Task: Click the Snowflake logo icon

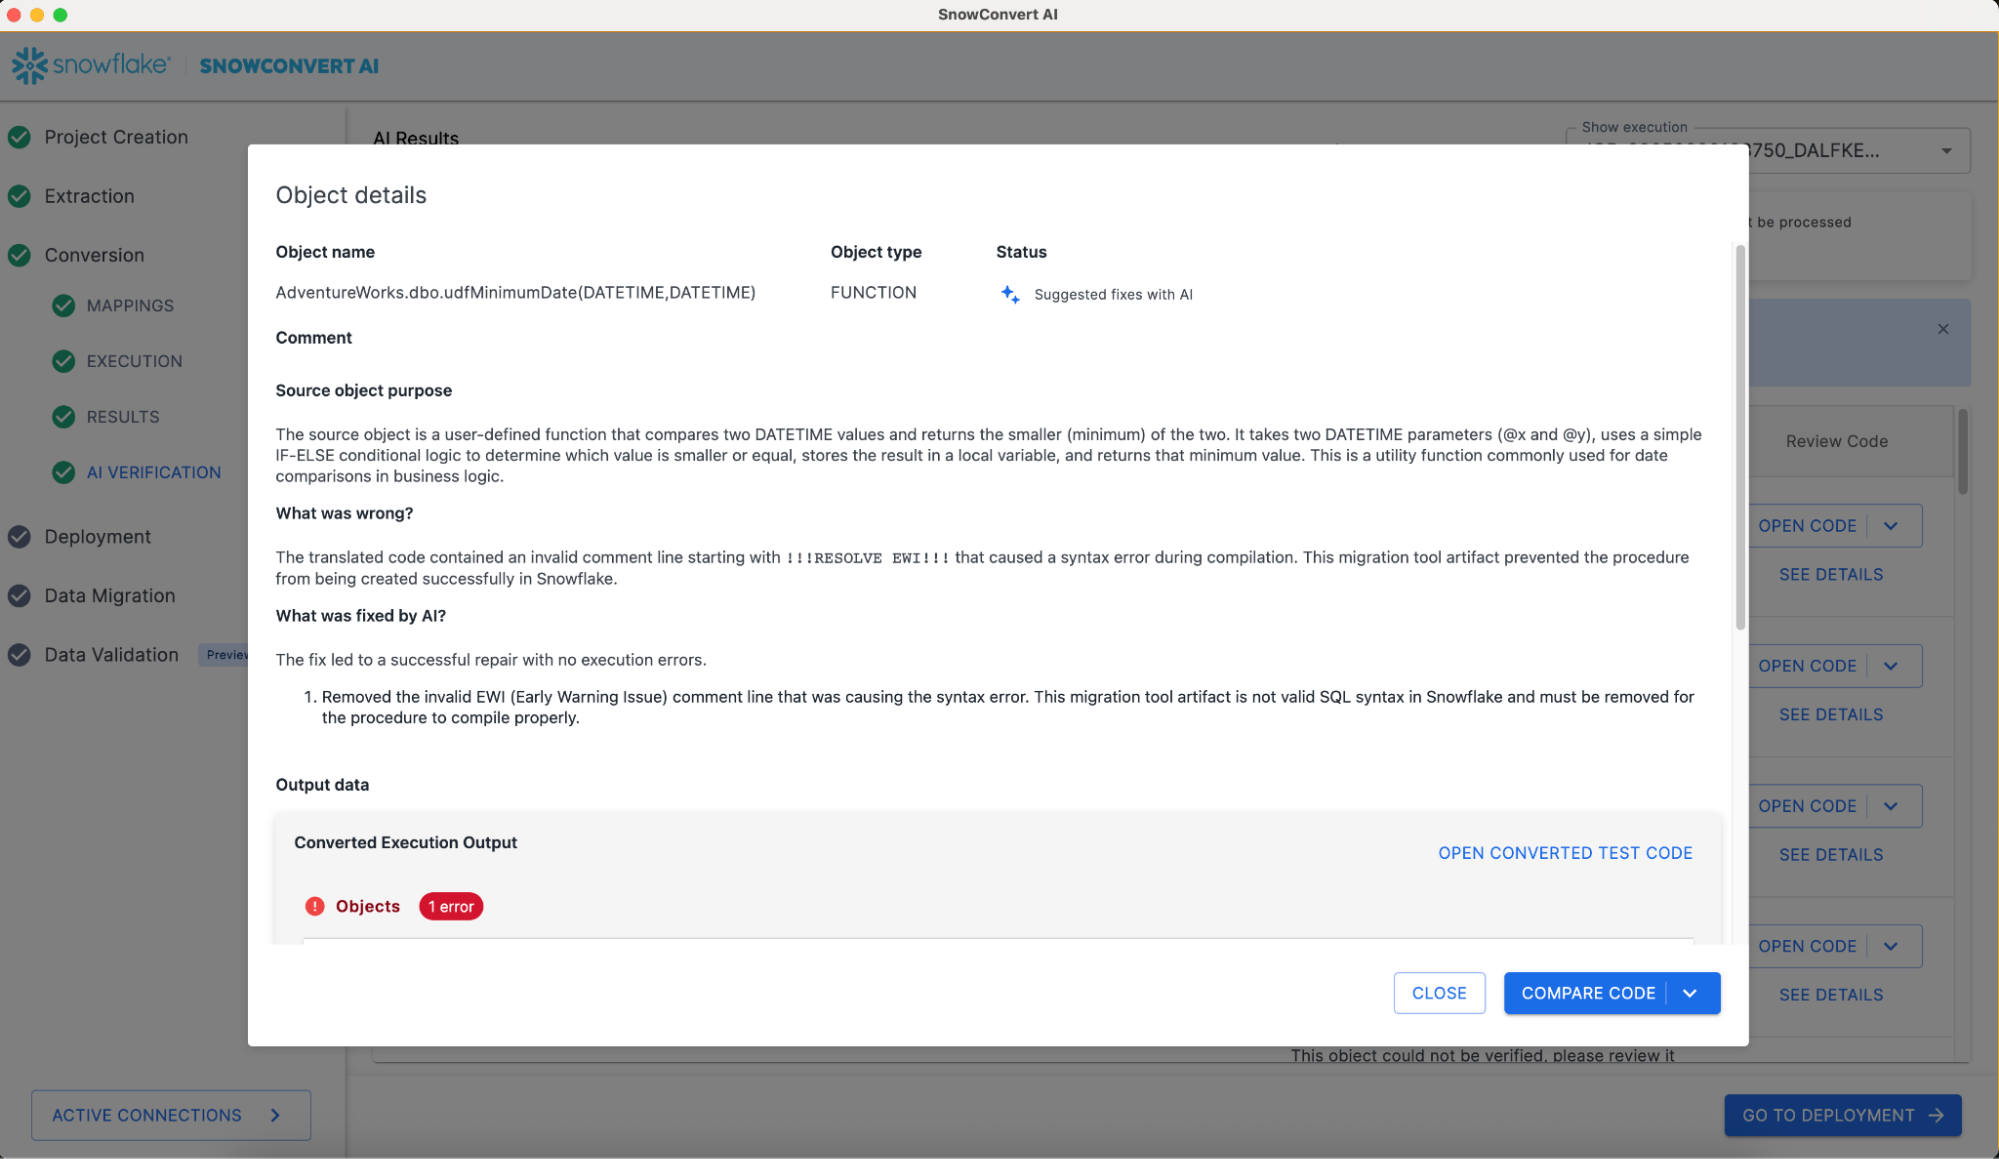Action: (29, 66)
